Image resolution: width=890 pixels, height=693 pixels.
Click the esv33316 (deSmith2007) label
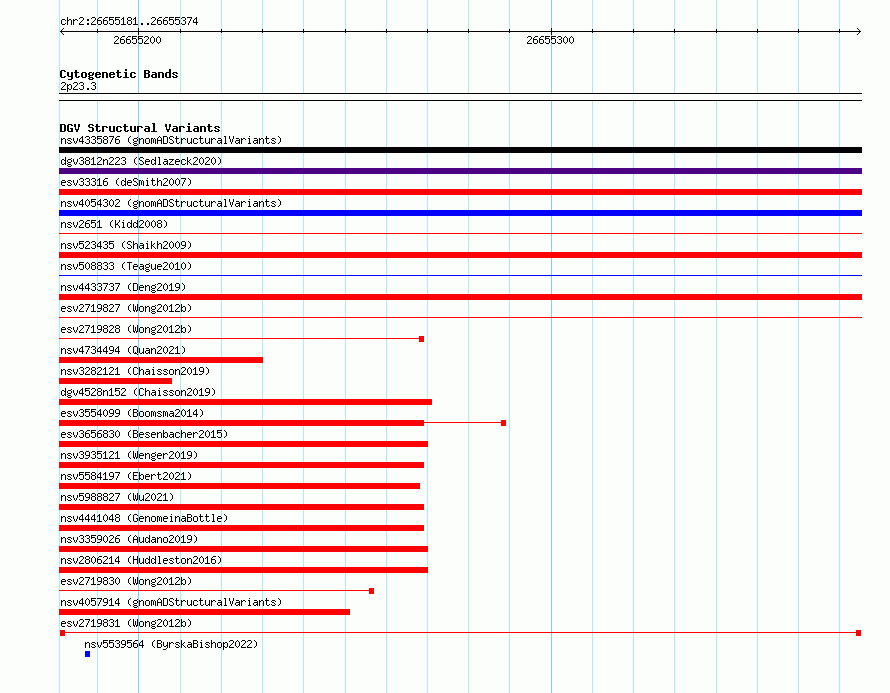pos(126,182)
